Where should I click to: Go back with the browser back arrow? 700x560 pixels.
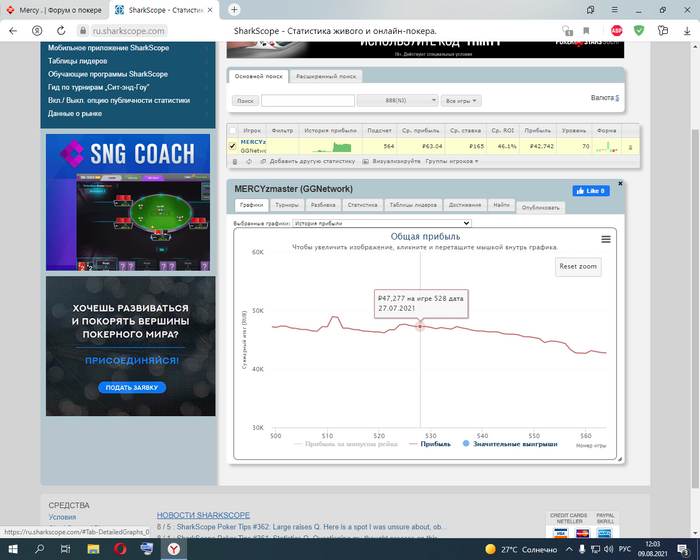pos(13,31)
